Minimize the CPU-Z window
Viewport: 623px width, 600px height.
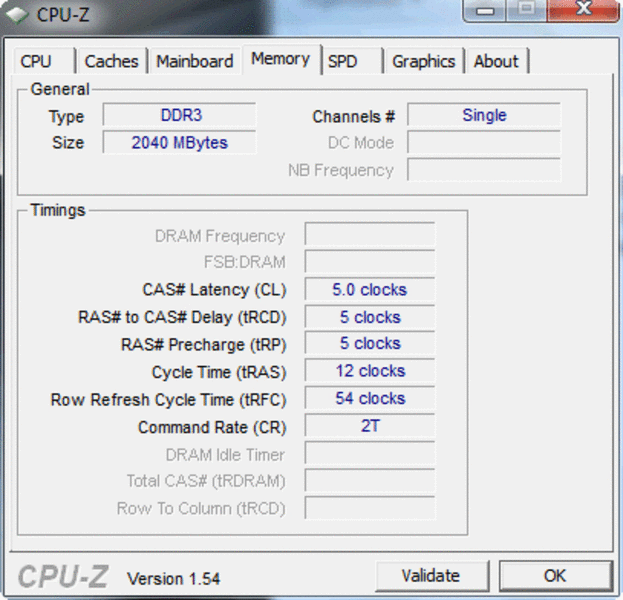pyautogui.click(x=485, y=10)
